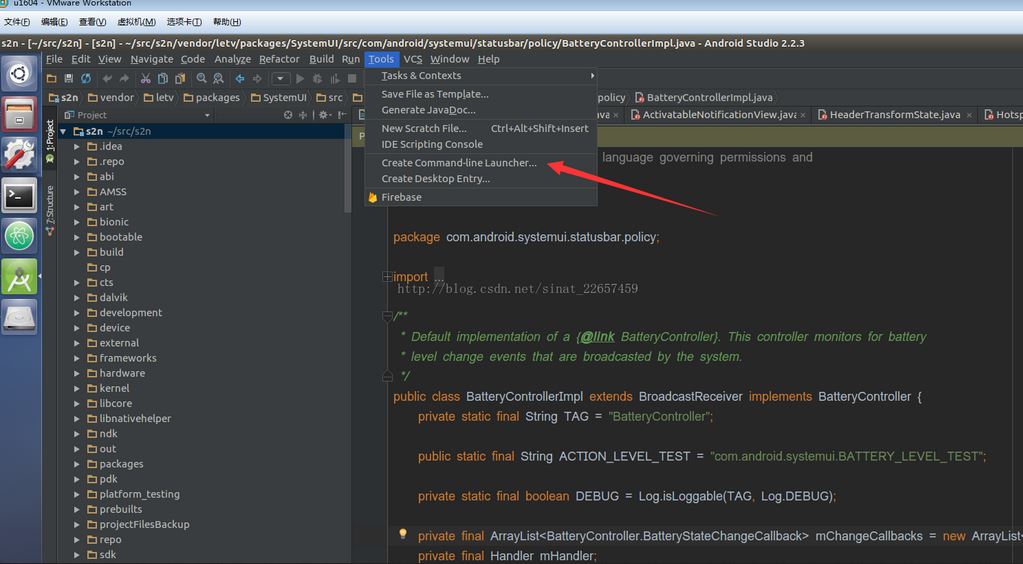Open Terminal from Ubuntu dock

[x=19, y=195]
